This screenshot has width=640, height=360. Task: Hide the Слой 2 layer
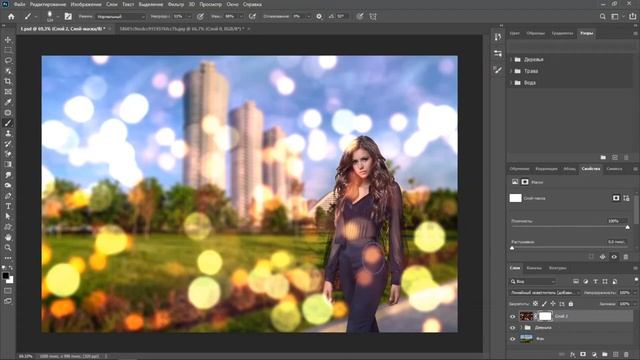[513, 316]
